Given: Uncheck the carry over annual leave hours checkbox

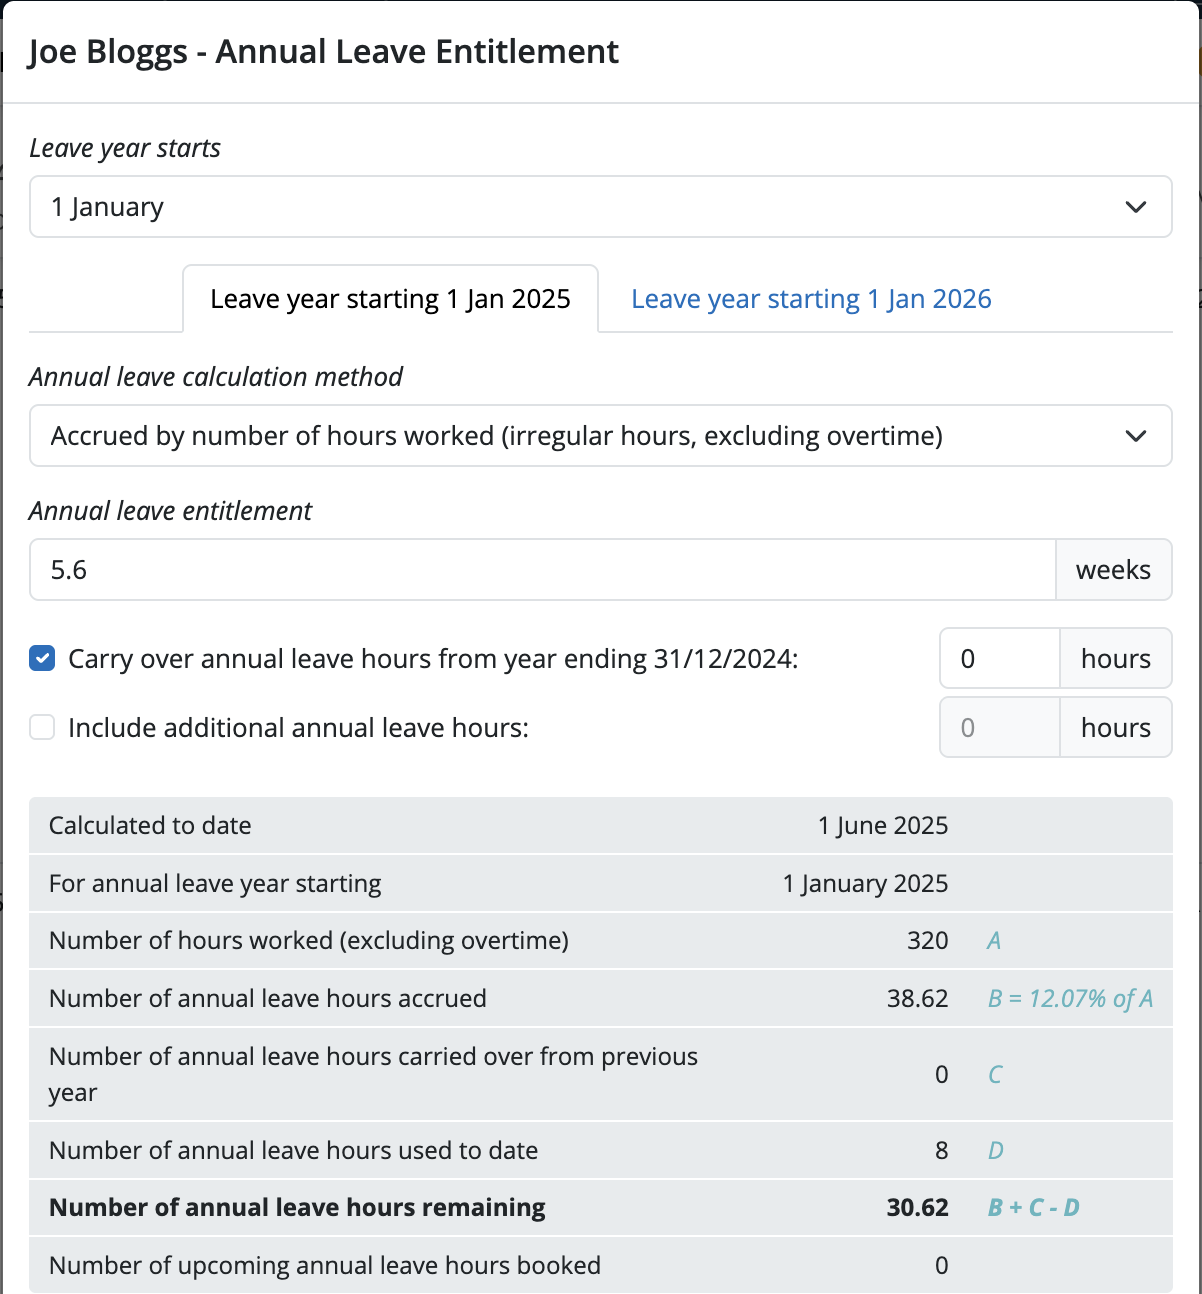Looking at the screenshot, I should click(x=41, y=658).
